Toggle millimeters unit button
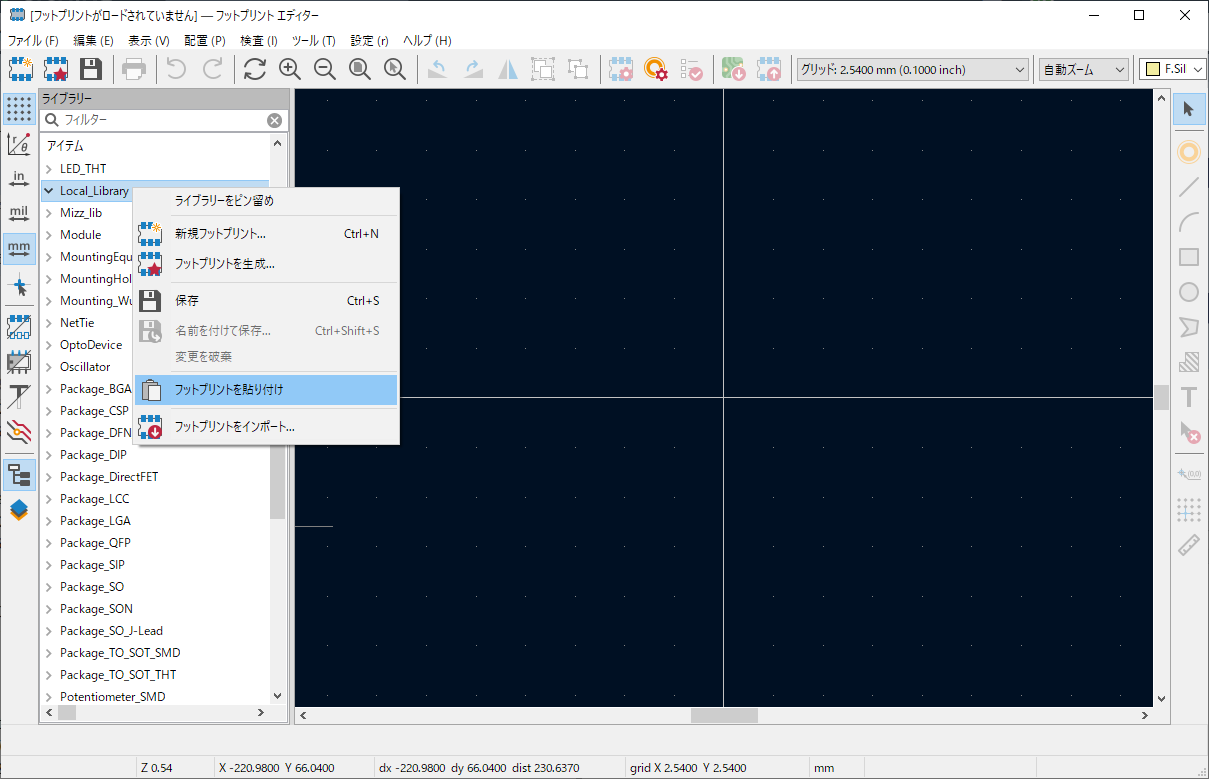The image size is (1209, 779). [19, 247]
